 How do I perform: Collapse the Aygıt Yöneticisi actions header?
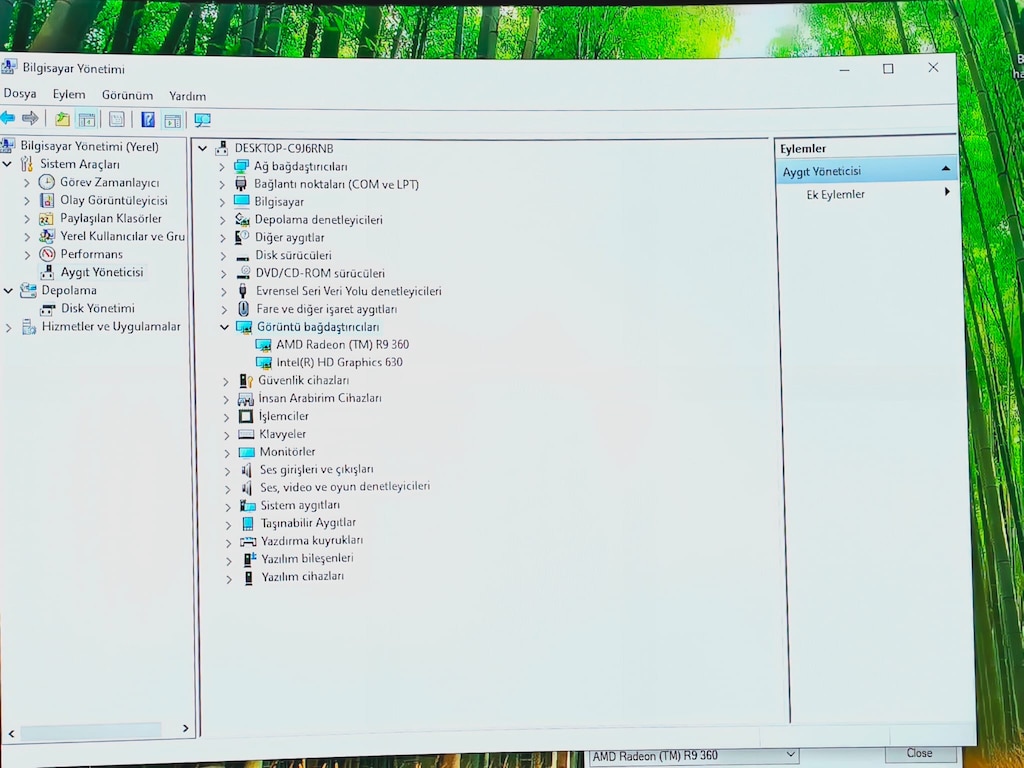tap(946, 169)
